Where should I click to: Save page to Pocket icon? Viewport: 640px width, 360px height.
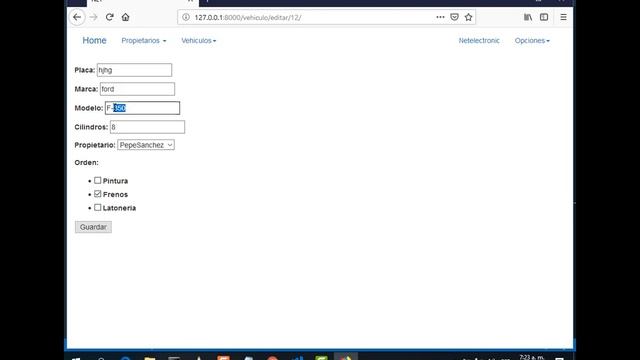click(x=454, y=17)
